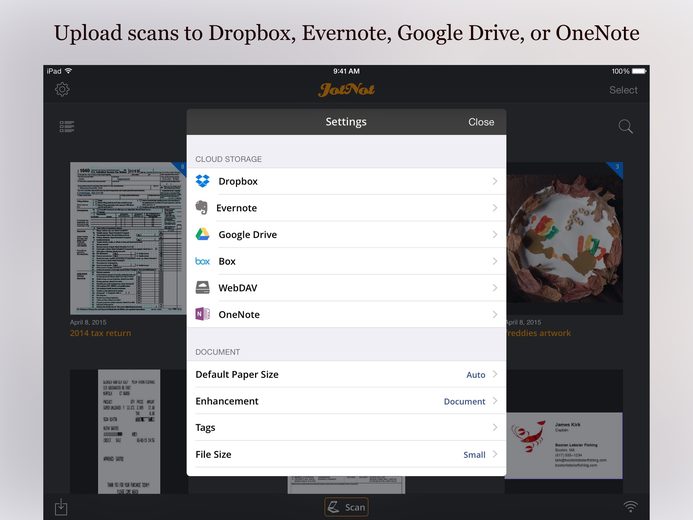Click the 9:41 AM clock
The image size is (693, 520).
(x=346, y=71)
